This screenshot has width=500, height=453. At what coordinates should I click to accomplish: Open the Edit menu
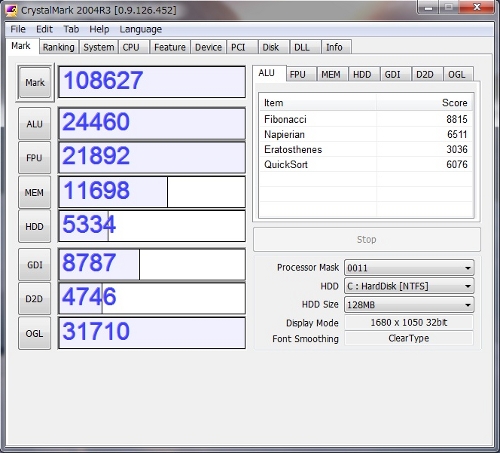pyautogui.click(x=44, y=29)
